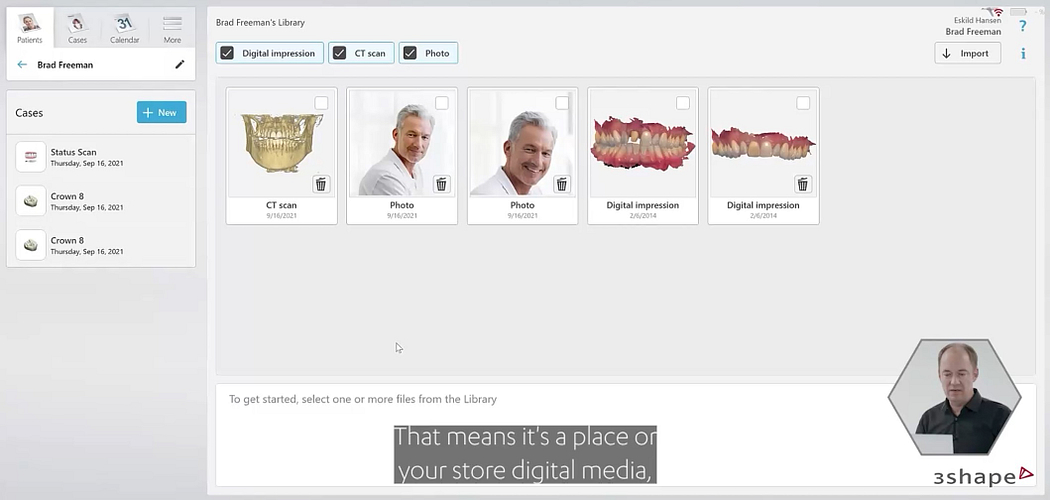This screenshot has height=500, width=1050.
Task: Delete the last Digital impression item
Action: pyautogui.click(x=802, y=184)
